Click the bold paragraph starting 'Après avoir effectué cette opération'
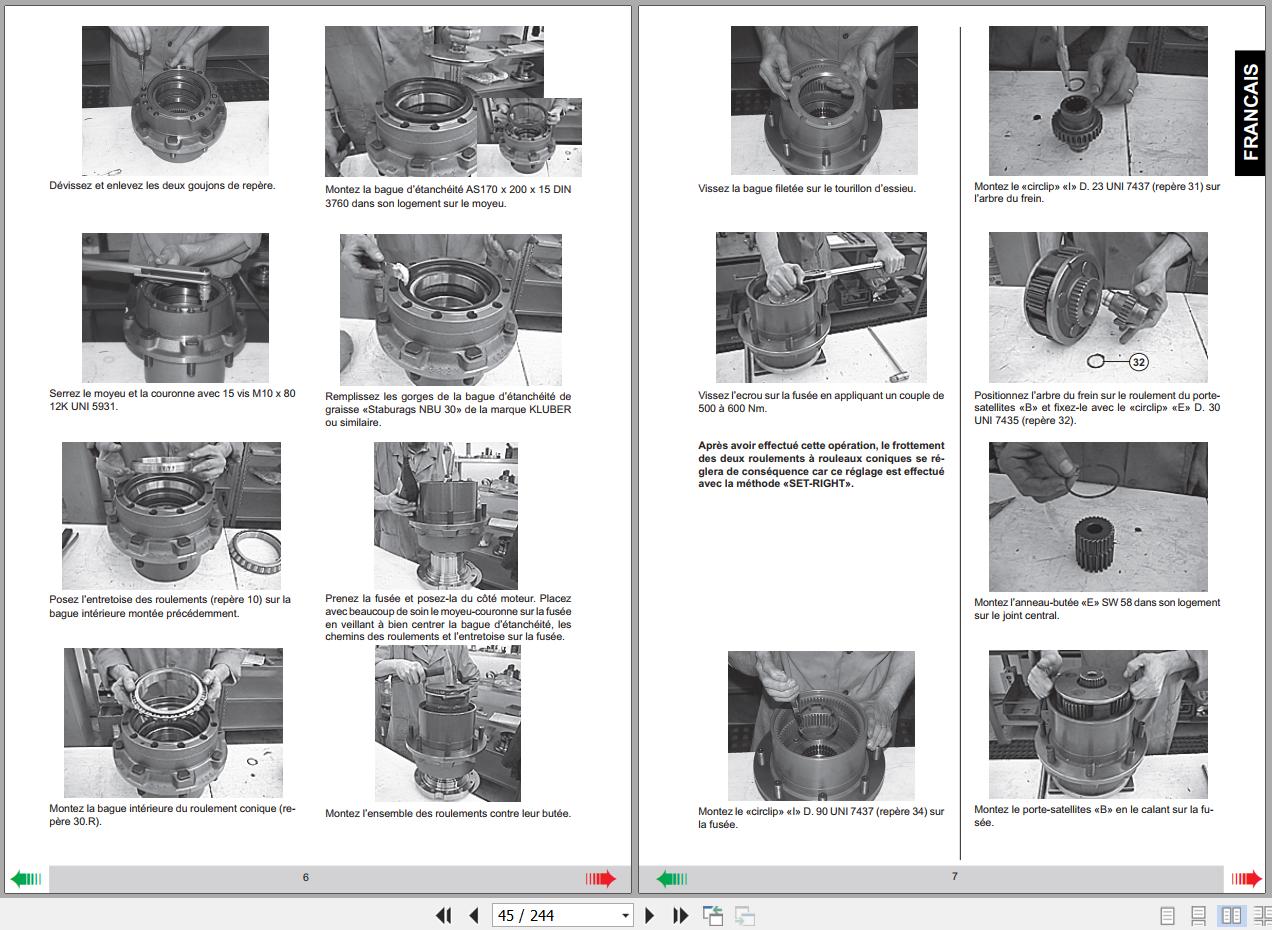Screen dimensions: 1272x930 pos(821,465)
